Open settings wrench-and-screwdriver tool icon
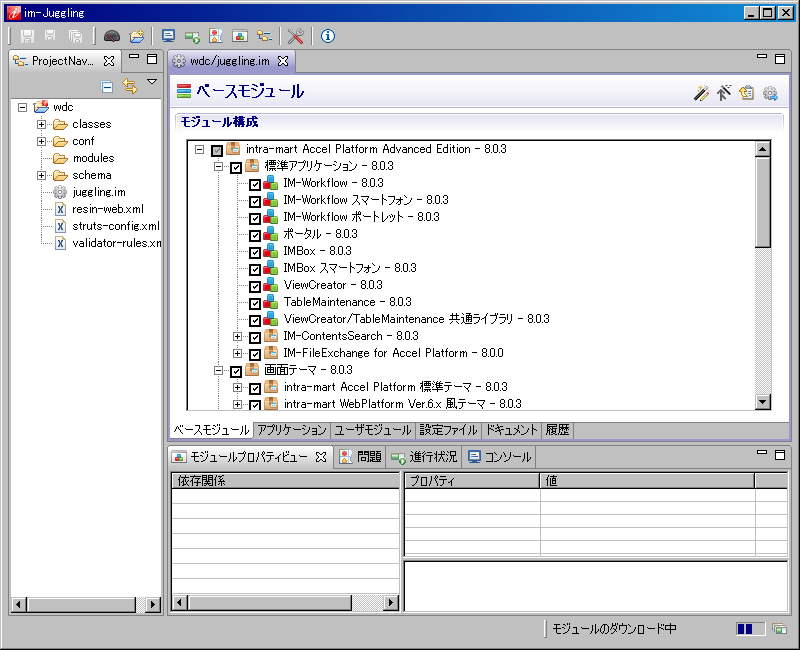Image resolution: width=800 pixels, height=650 pixels. (295, 36)
